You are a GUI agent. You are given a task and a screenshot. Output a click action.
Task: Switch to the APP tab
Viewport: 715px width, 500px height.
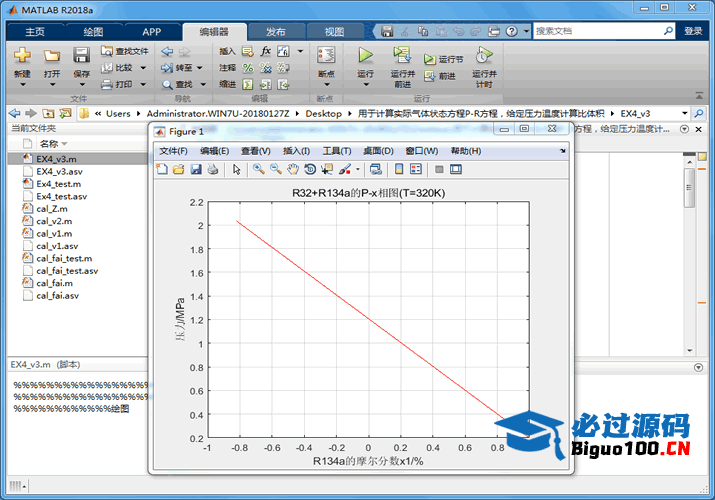152,31
